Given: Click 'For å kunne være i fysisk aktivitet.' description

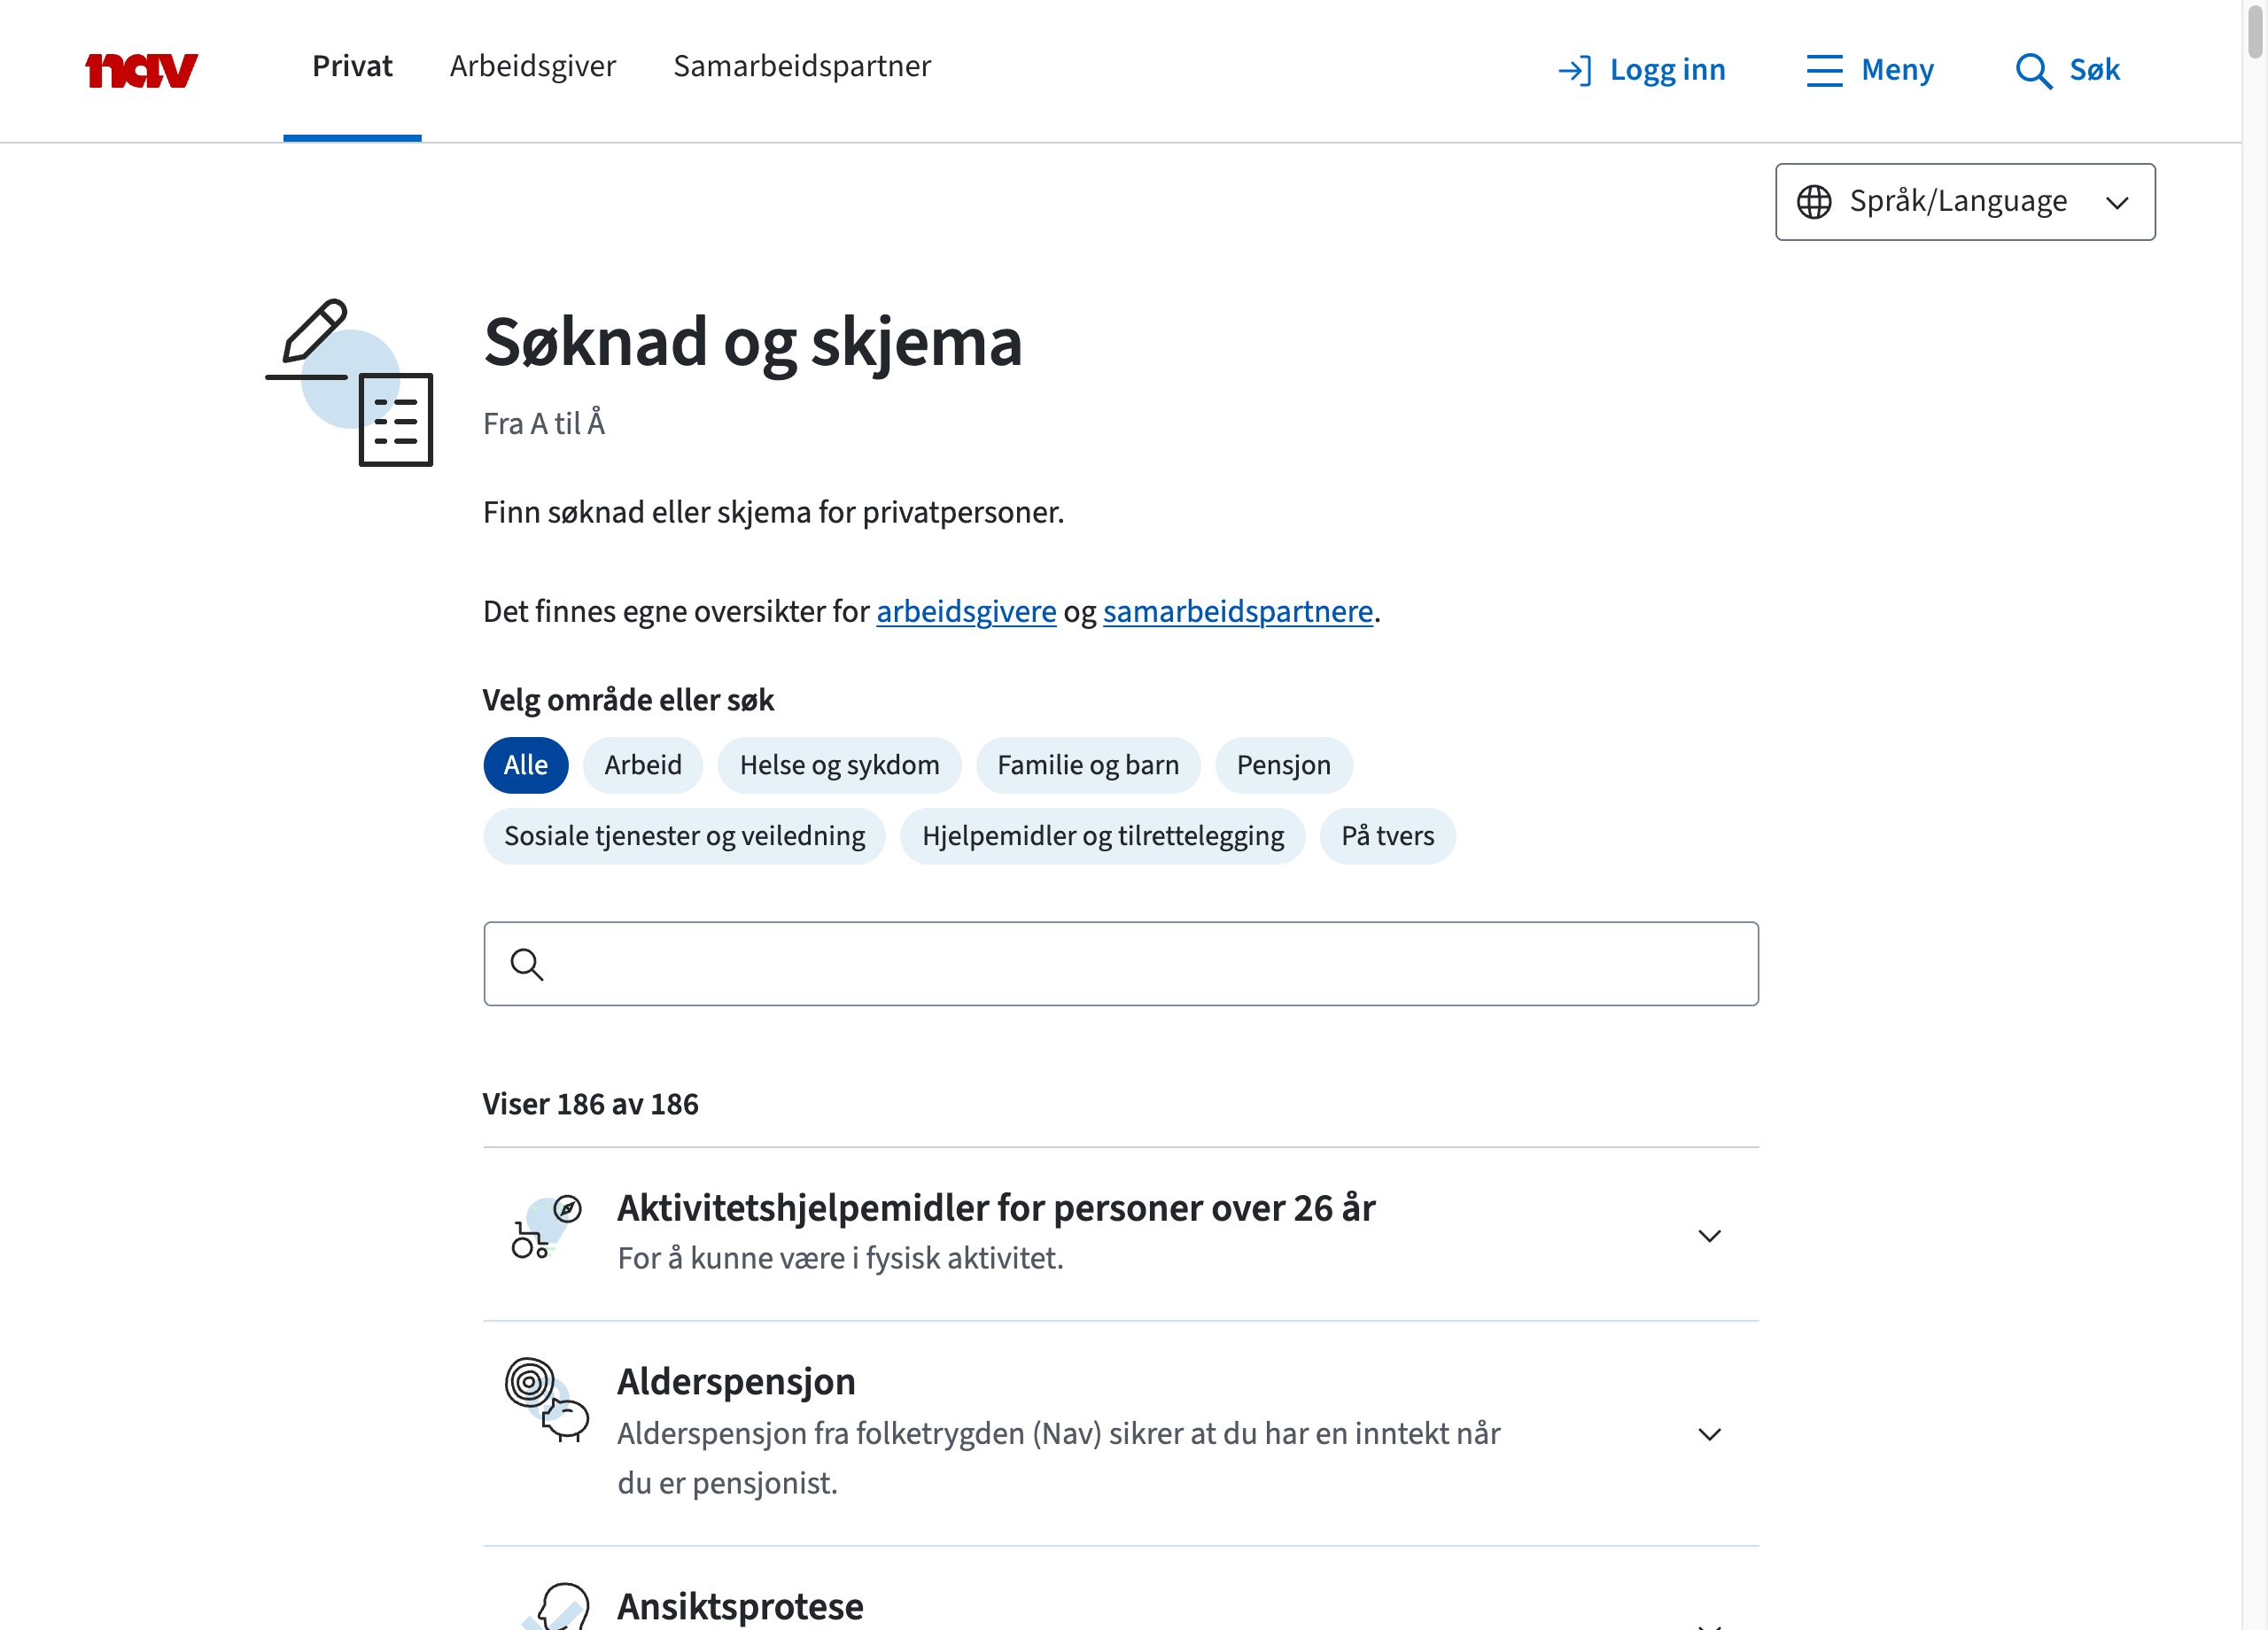Looking at the screenshot, I should tap(840, 1258).
